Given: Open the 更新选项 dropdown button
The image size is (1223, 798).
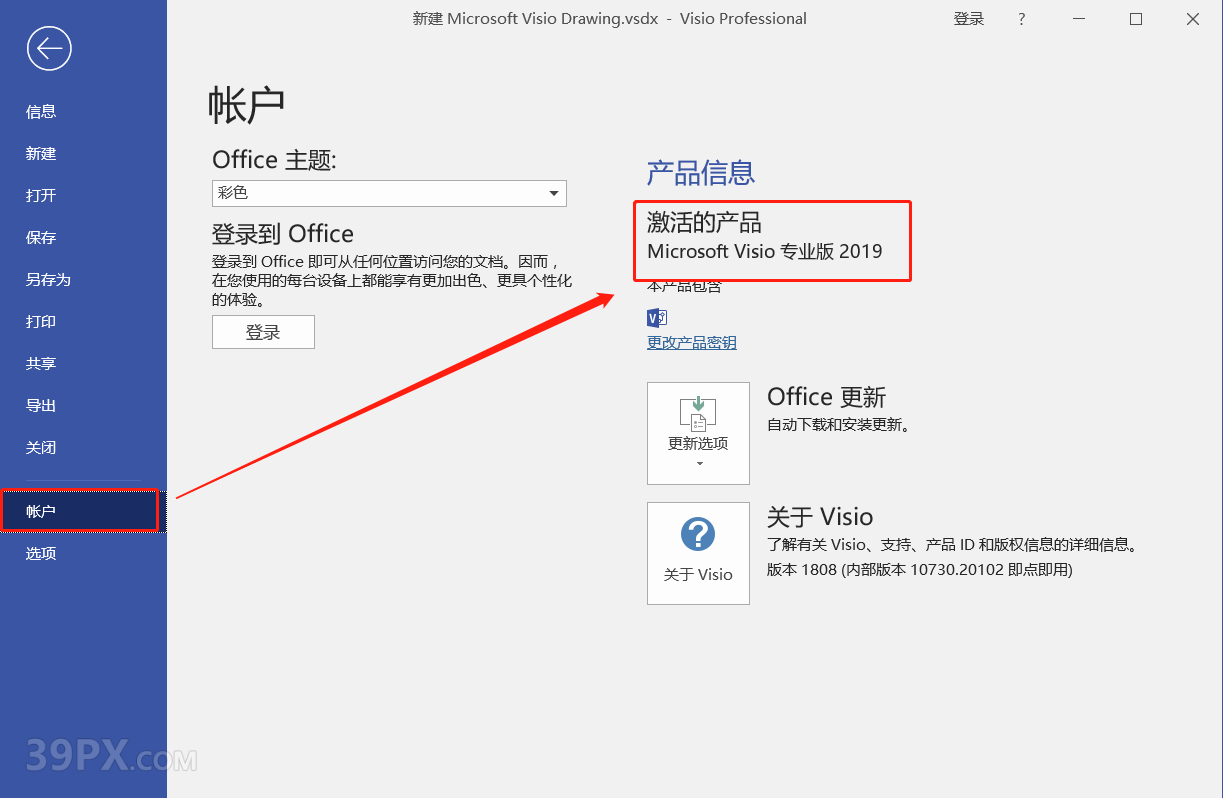Looking at the screenshot, I should pos(698,433).
